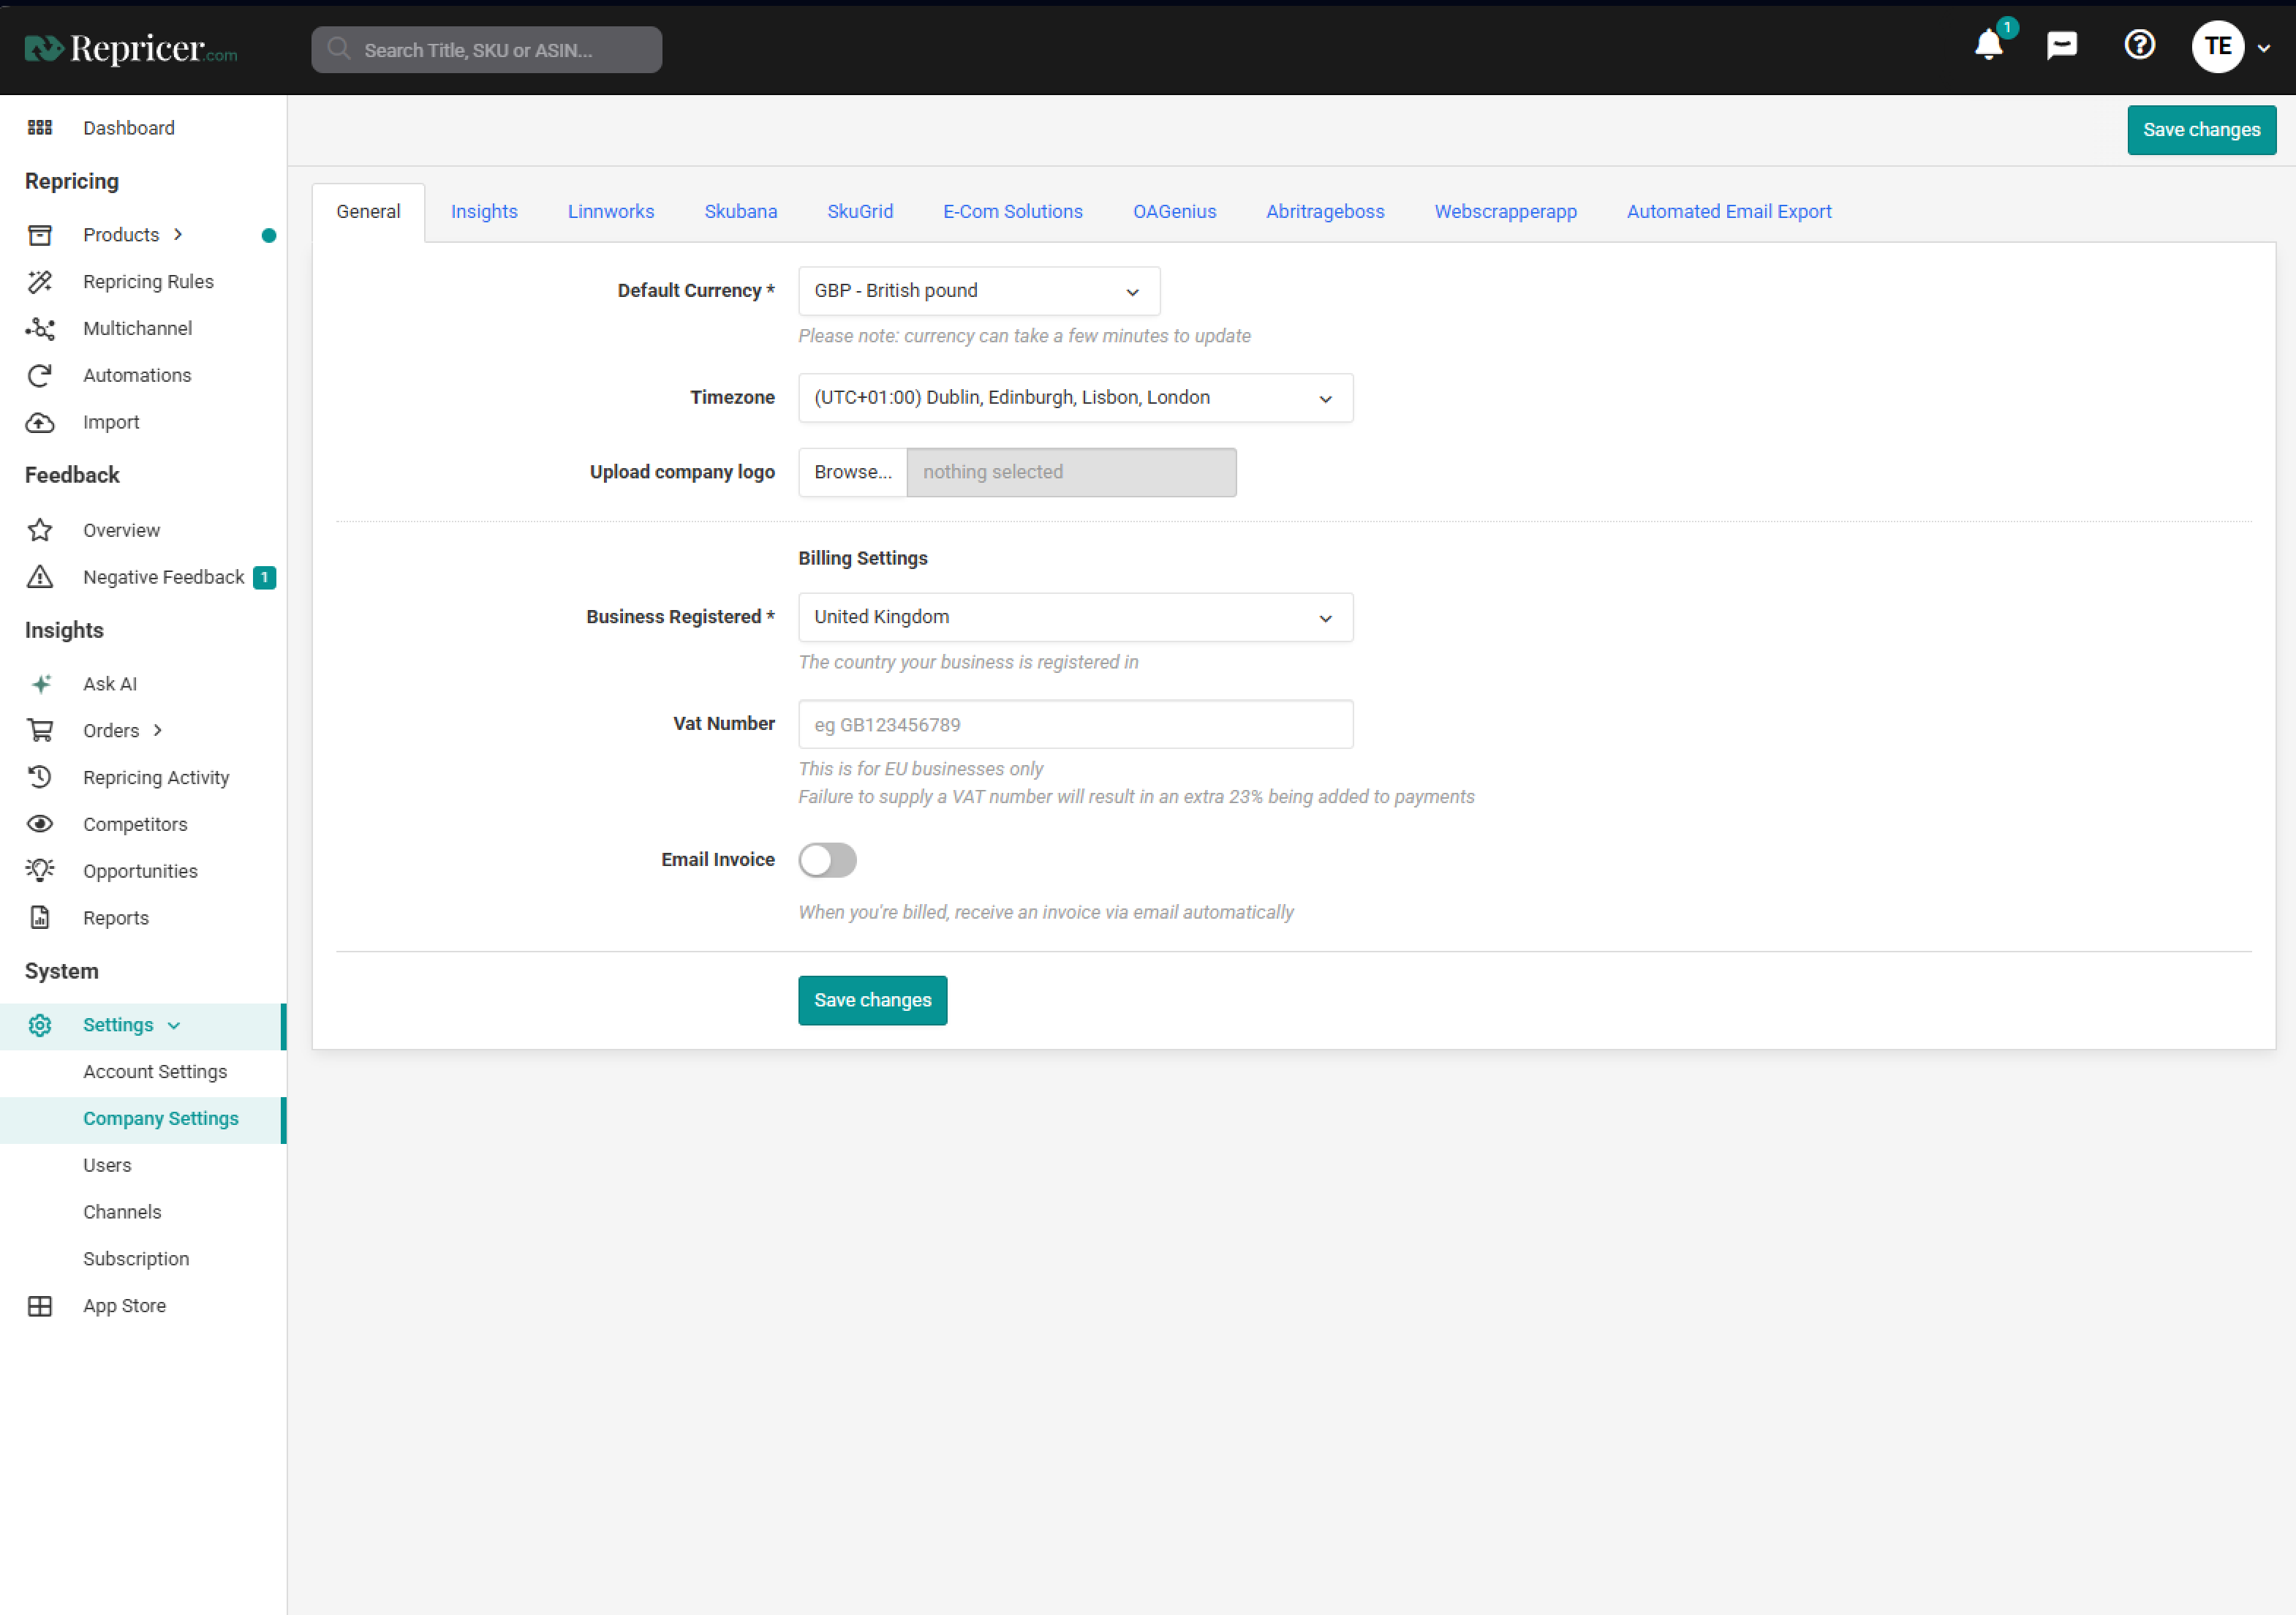The width and height of the screenshot is (2296, 1615).
Task: Open Subscription in the sidebar
Action: (x=136, y=1259)
